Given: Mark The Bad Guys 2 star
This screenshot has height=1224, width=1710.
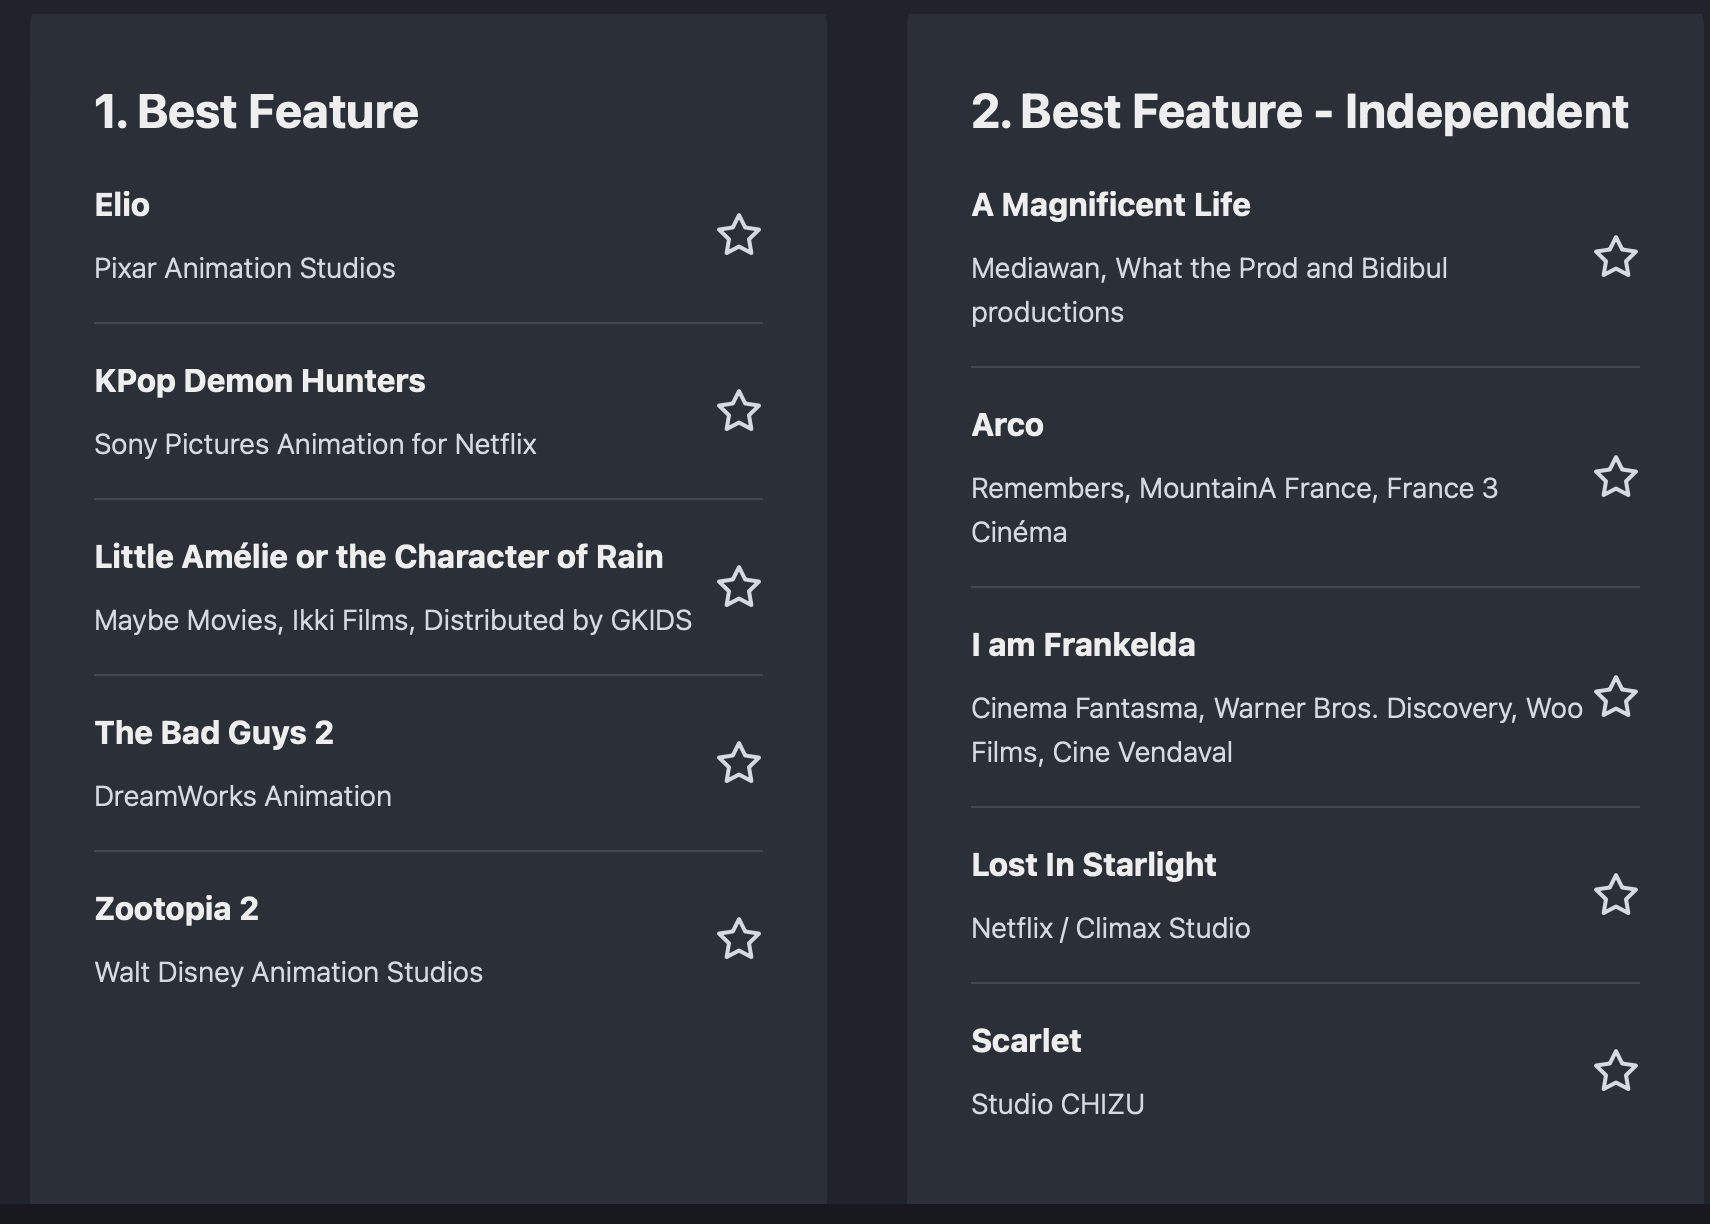Looking at the screenshot, I should [x=738, y=764].
